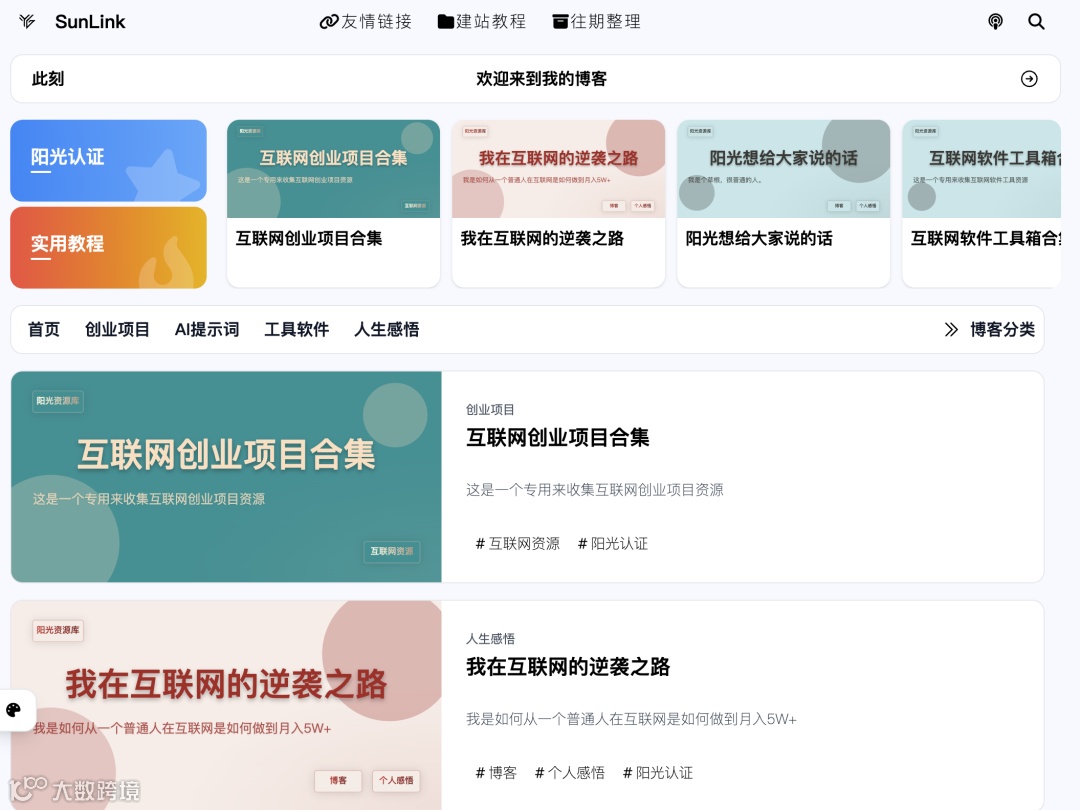Click the post summary 这是一个专用来收集互联网创业项目资源
Screen dimensions: 1080x810
(594, 490)
